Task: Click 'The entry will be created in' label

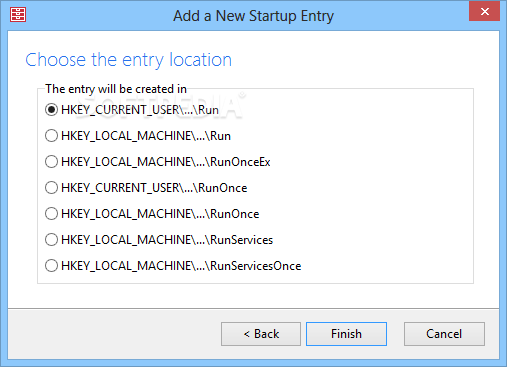Action: [116, 89]
